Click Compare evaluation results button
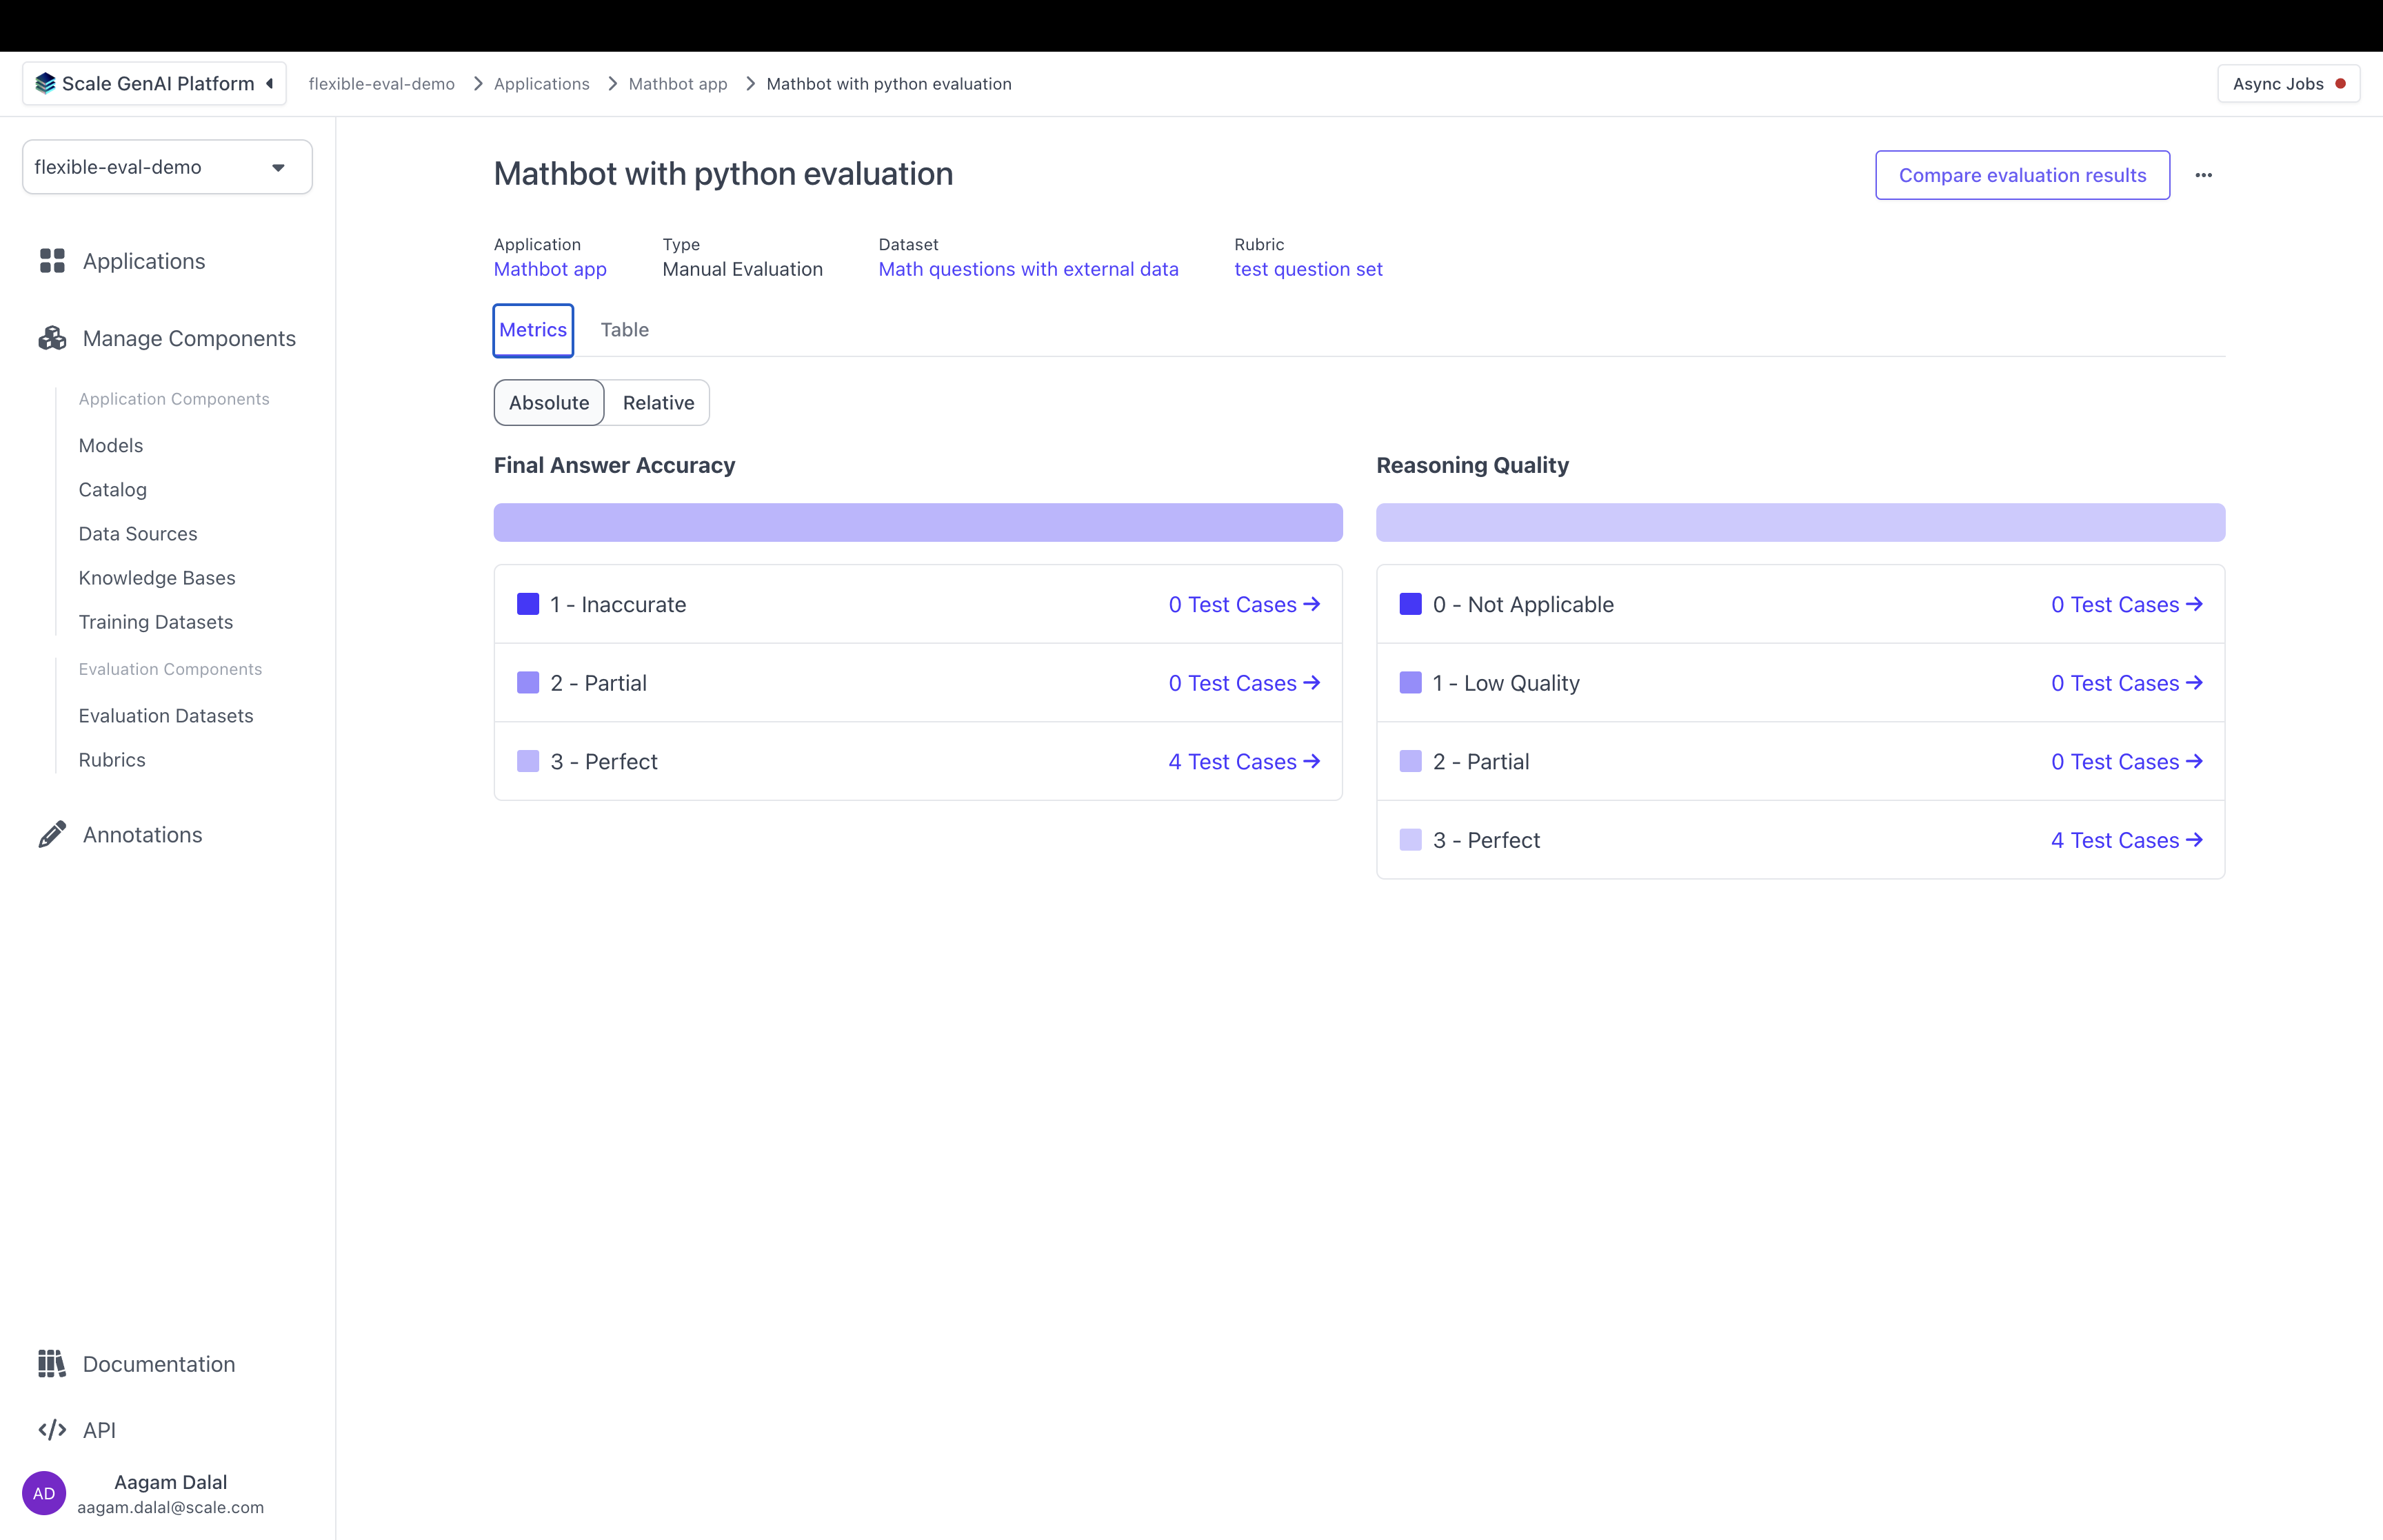 [x=2022, y=175]
